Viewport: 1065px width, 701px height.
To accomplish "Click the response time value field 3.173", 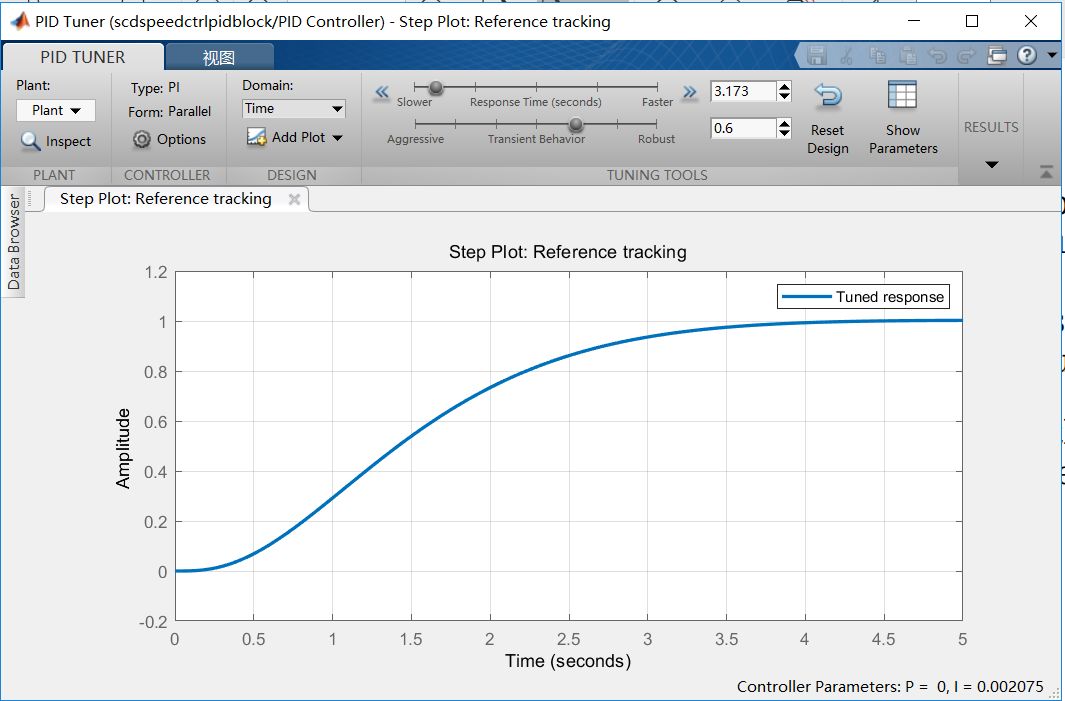I will (743, 91).
